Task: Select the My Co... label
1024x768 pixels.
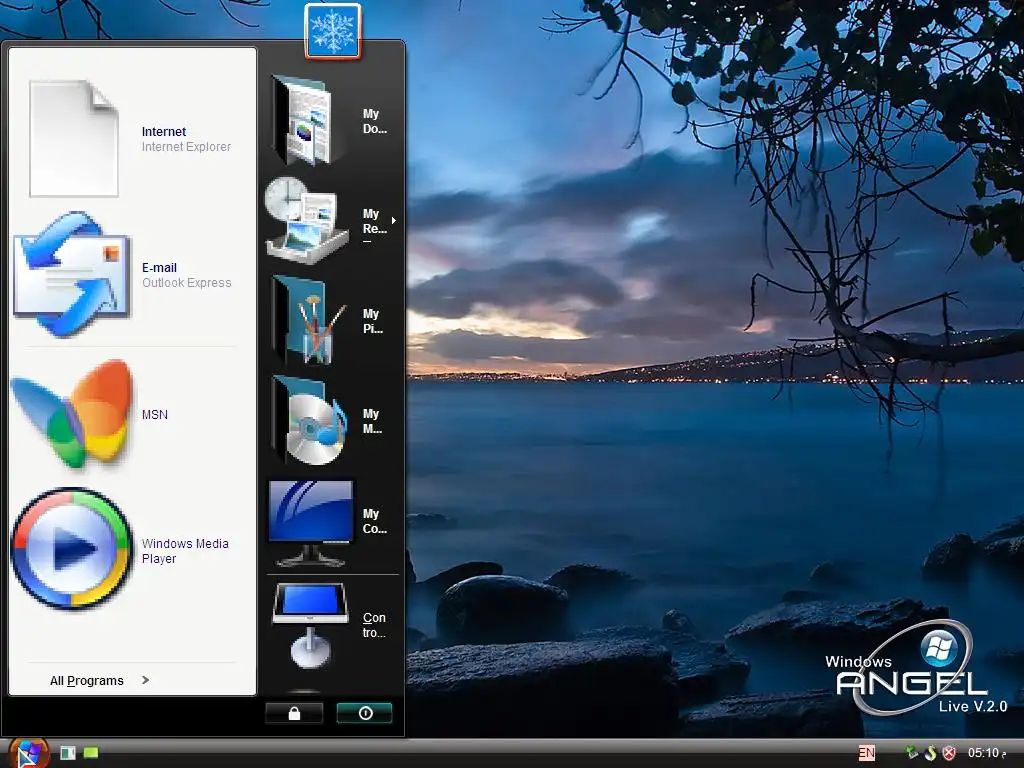Action: 375,521
